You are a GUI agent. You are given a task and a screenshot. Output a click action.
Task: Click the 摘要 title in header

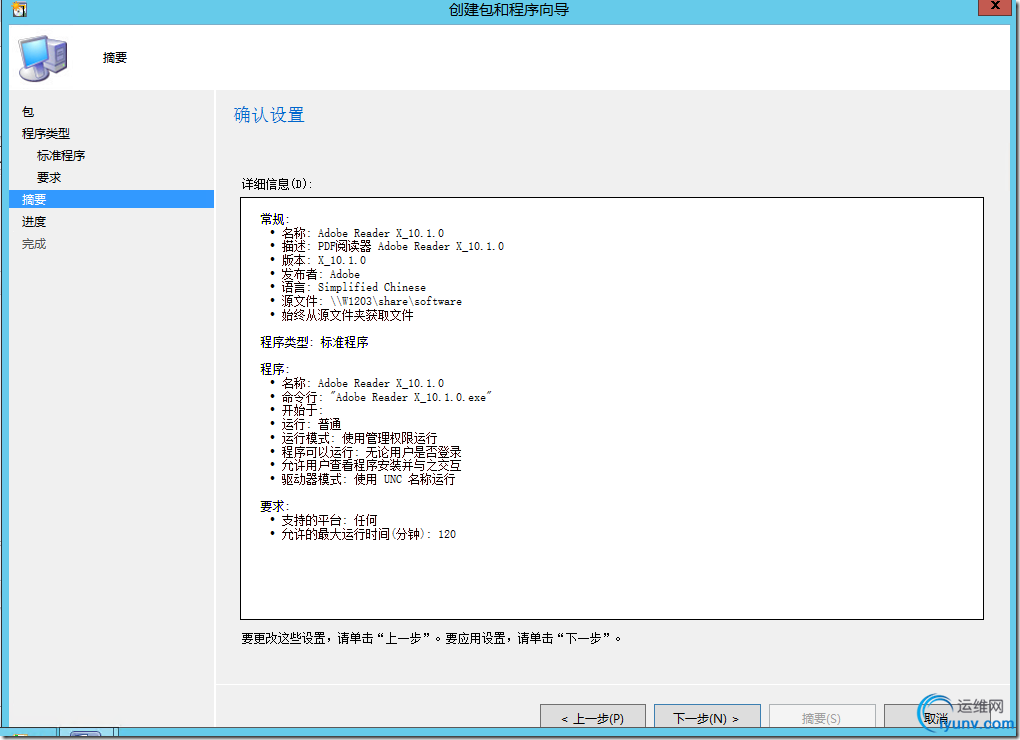pyautogui.click(x=114, y=58)
